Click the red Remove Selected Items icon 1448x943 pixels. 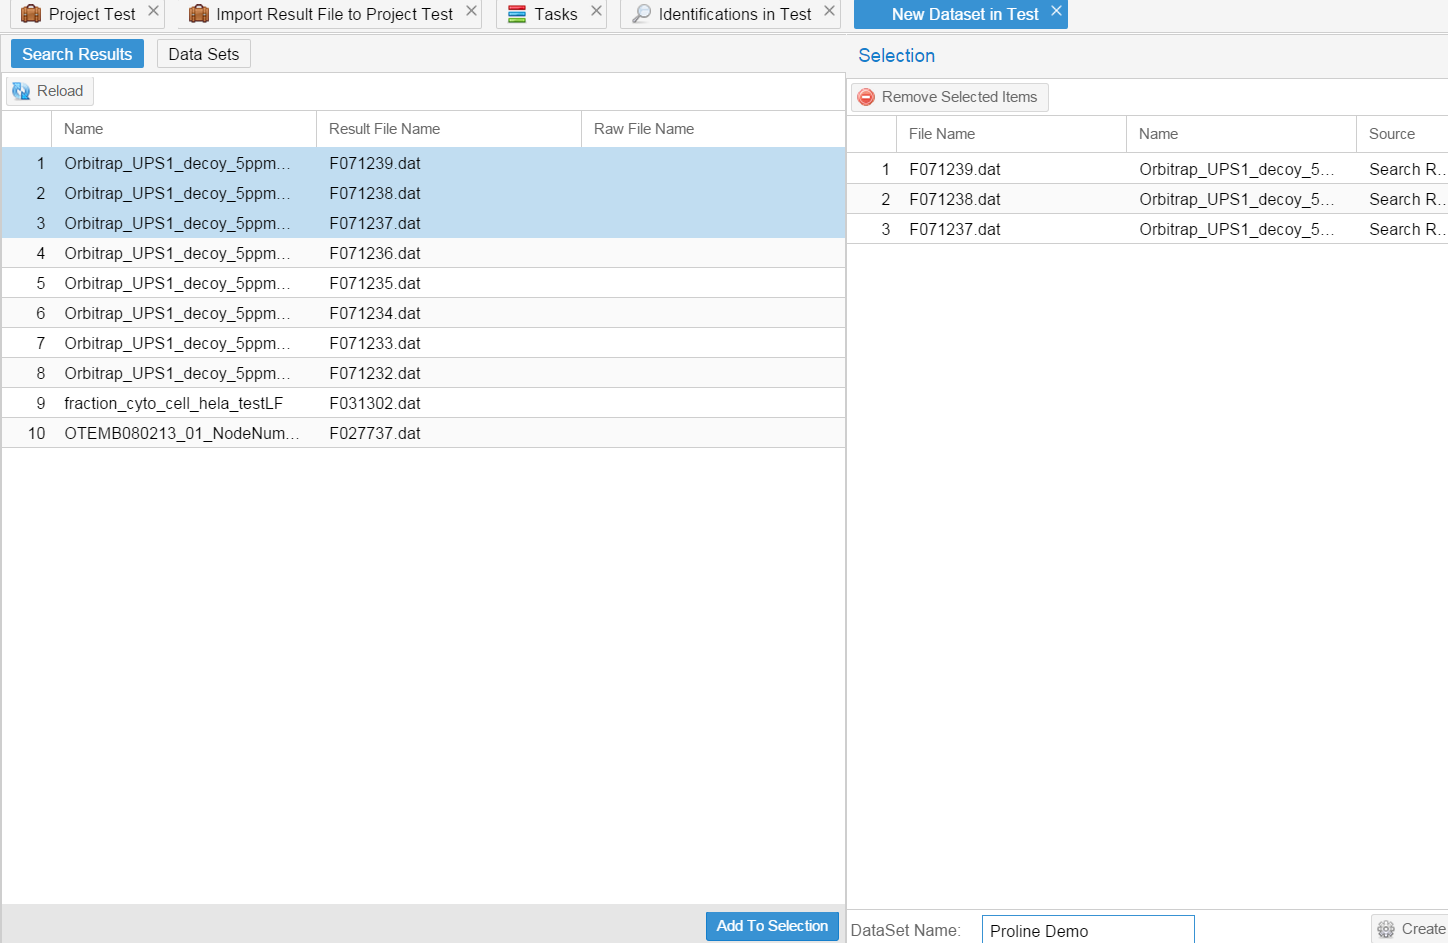pyautogui.click(x=866, y=97)
